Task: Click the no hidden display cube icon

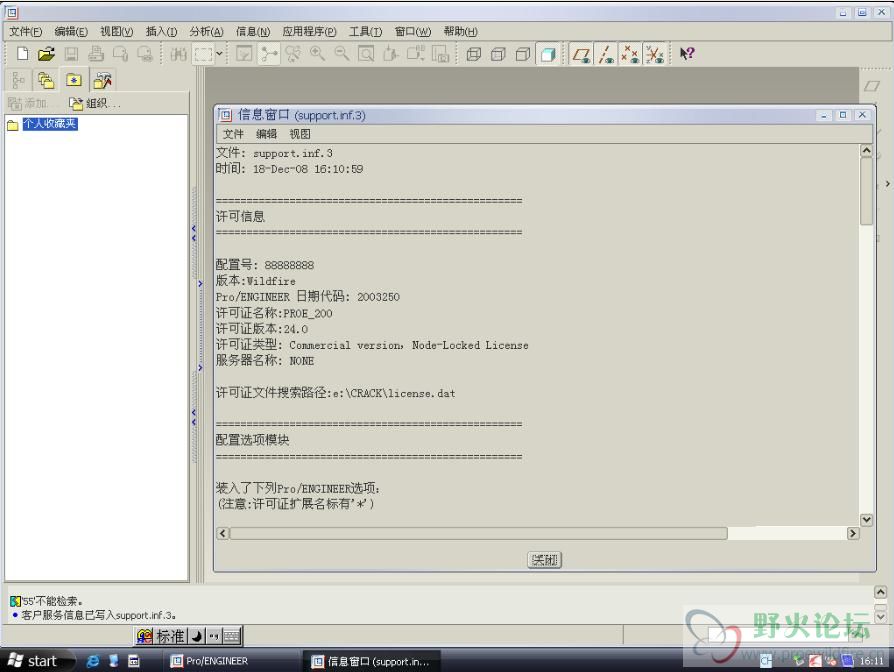Action: (523, 54)
